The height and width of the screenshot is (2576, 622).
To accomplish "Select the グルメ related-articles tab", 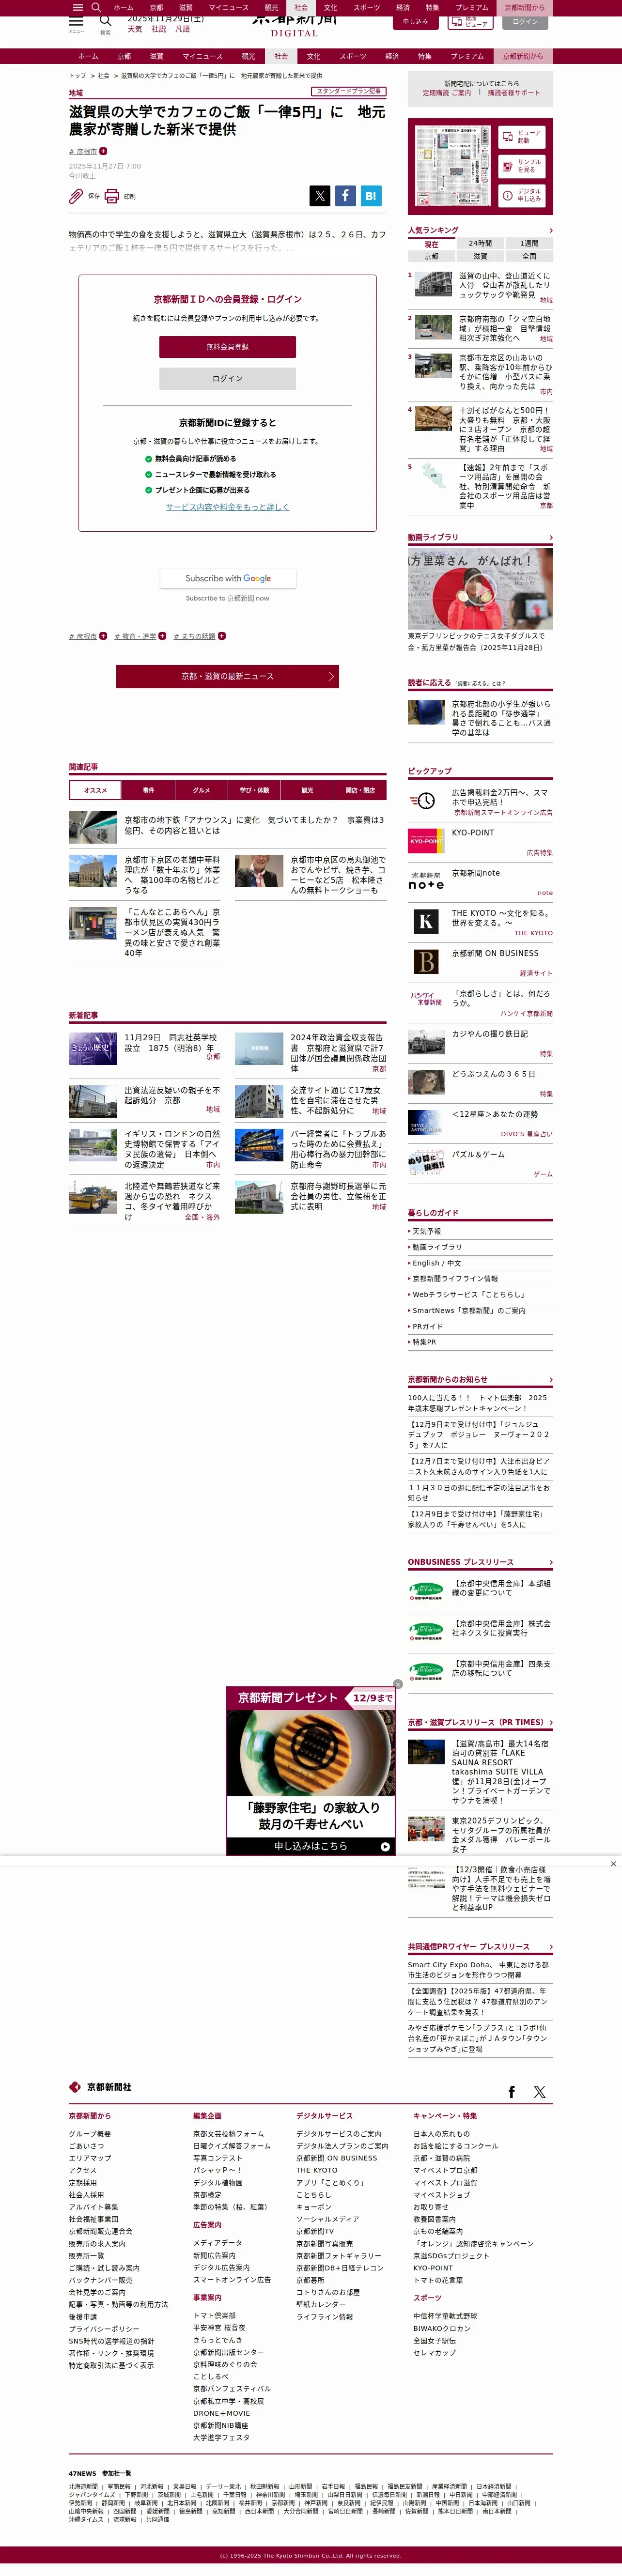I will coord(201,790).
